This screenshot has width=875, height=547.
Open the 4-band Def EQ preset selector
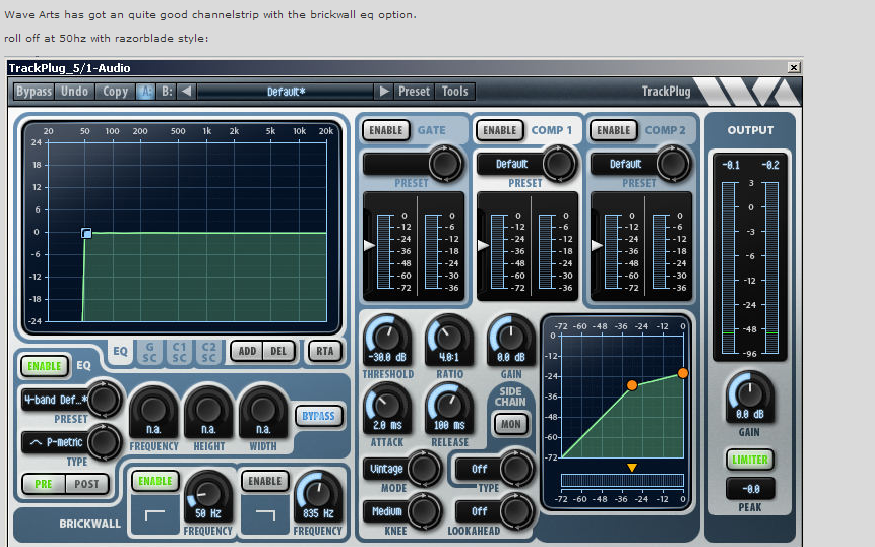click(55, 400)
